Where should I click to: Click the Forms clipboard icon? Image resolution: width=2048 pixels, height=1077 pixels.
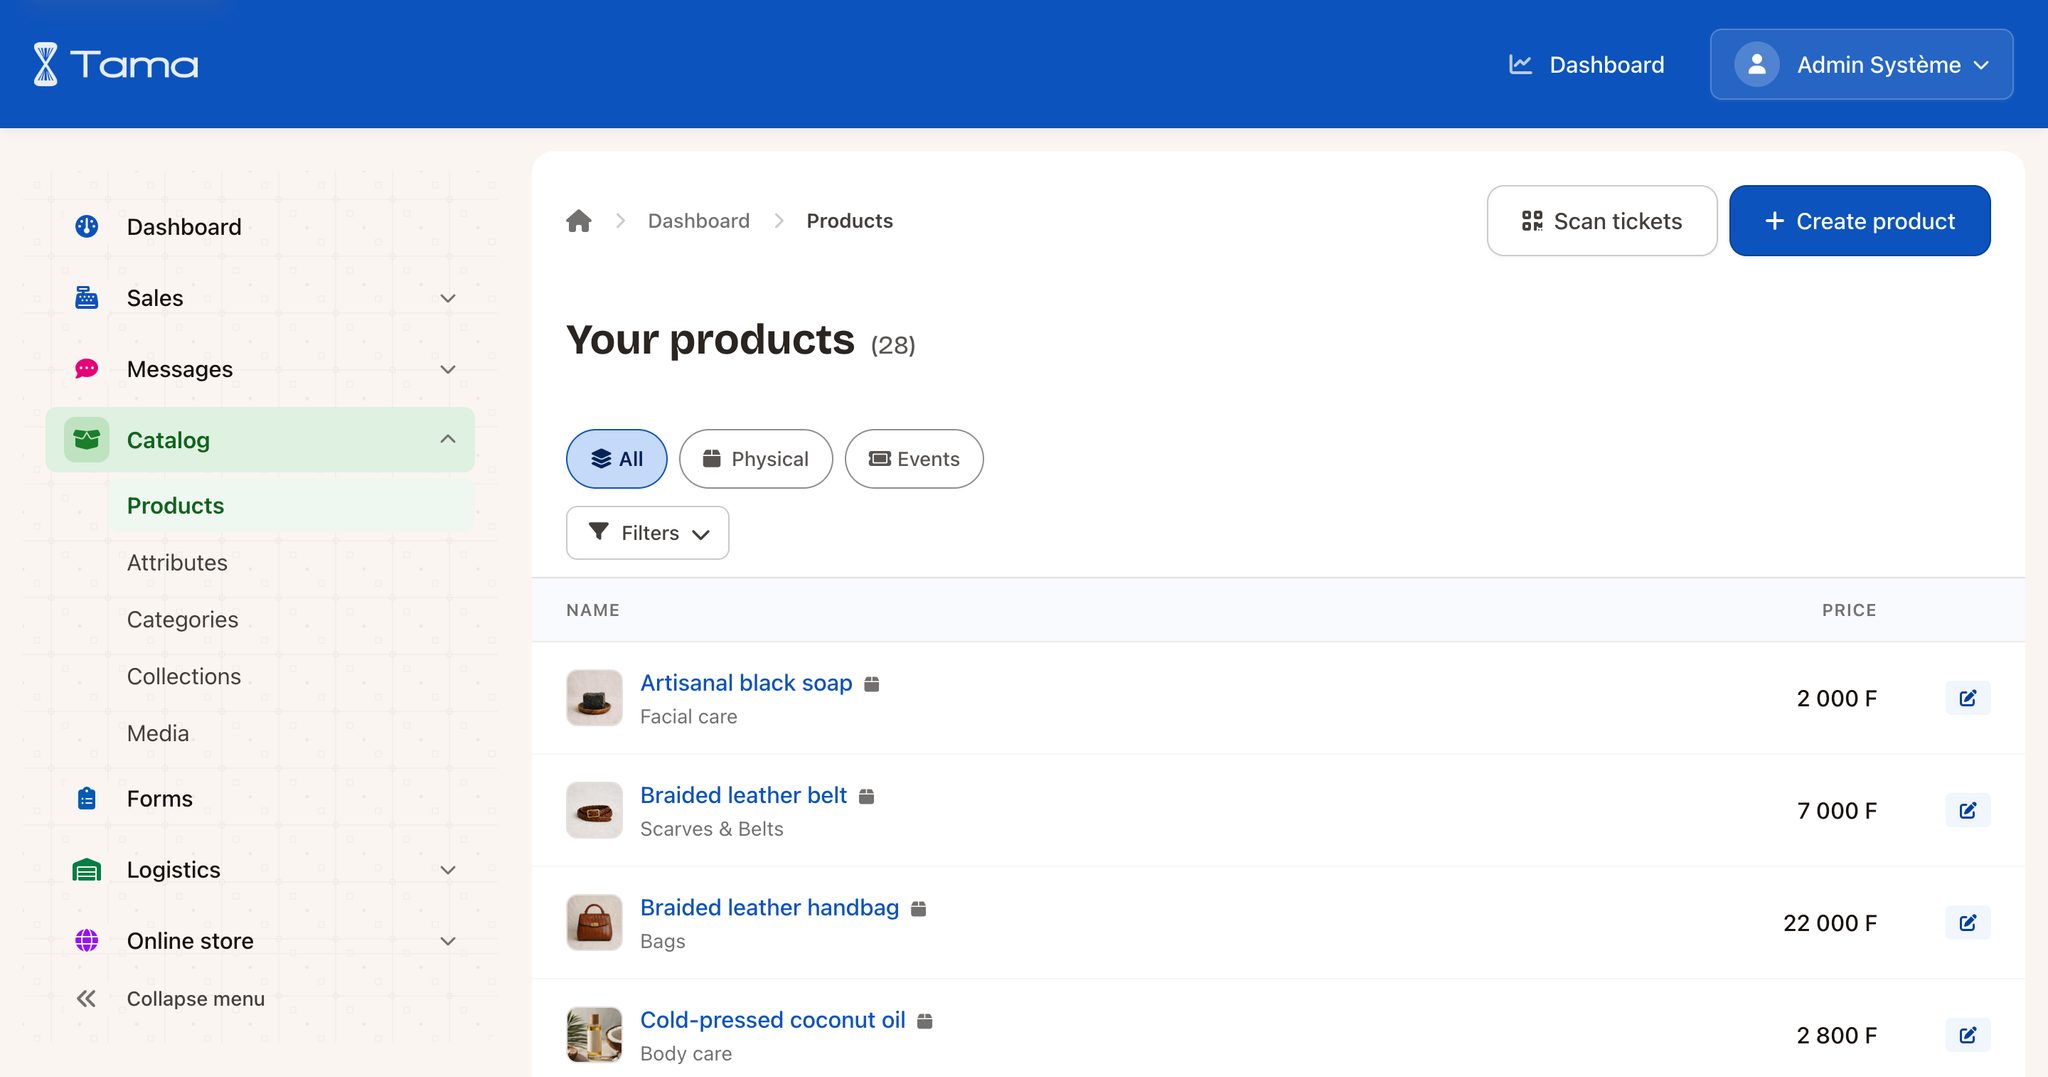pyautogui.click(x=87, y=799)
